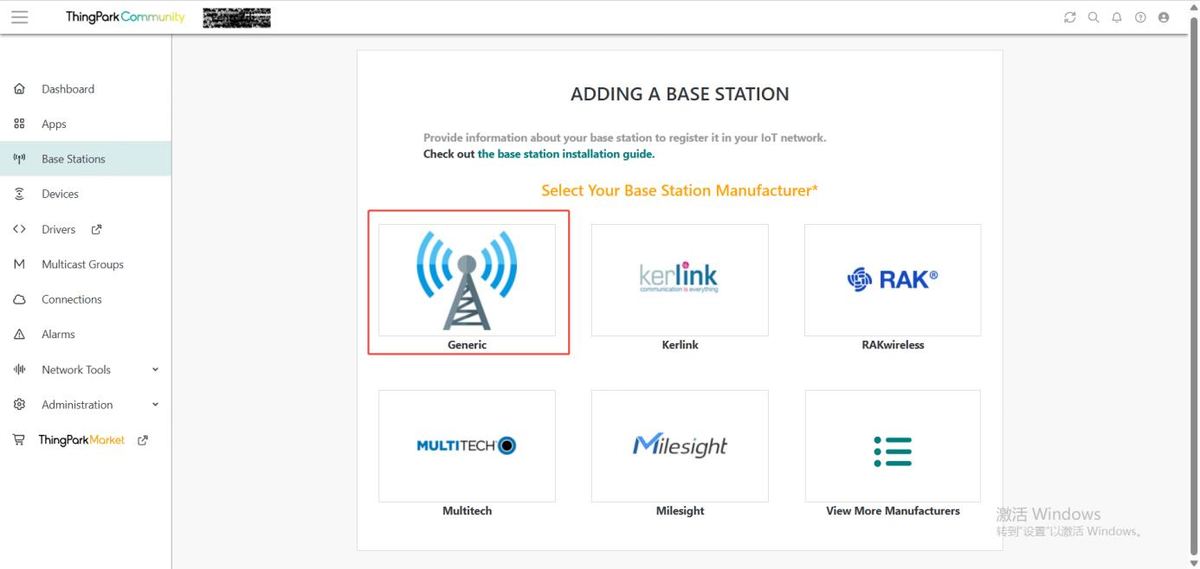Viewport: 1200px width, 569px height.
Task: Click the Dashboard home icon
Action: 19,89
